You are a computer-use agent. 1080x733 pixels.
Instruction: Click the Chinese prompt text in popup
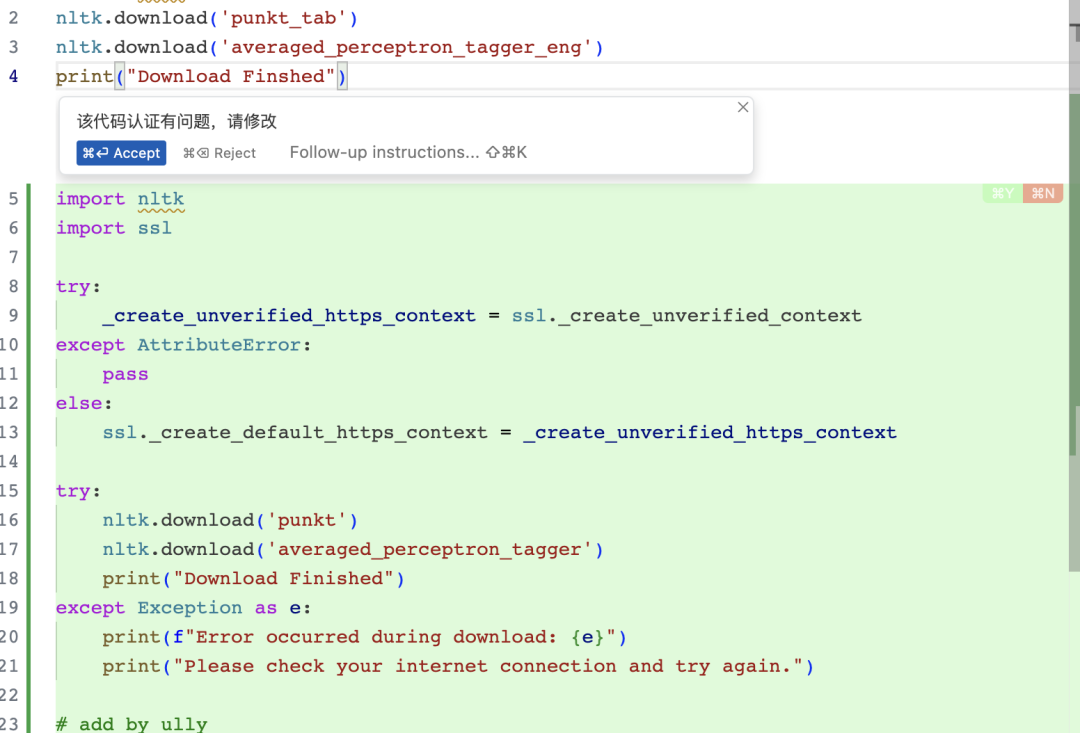click(x=177, y=122)
